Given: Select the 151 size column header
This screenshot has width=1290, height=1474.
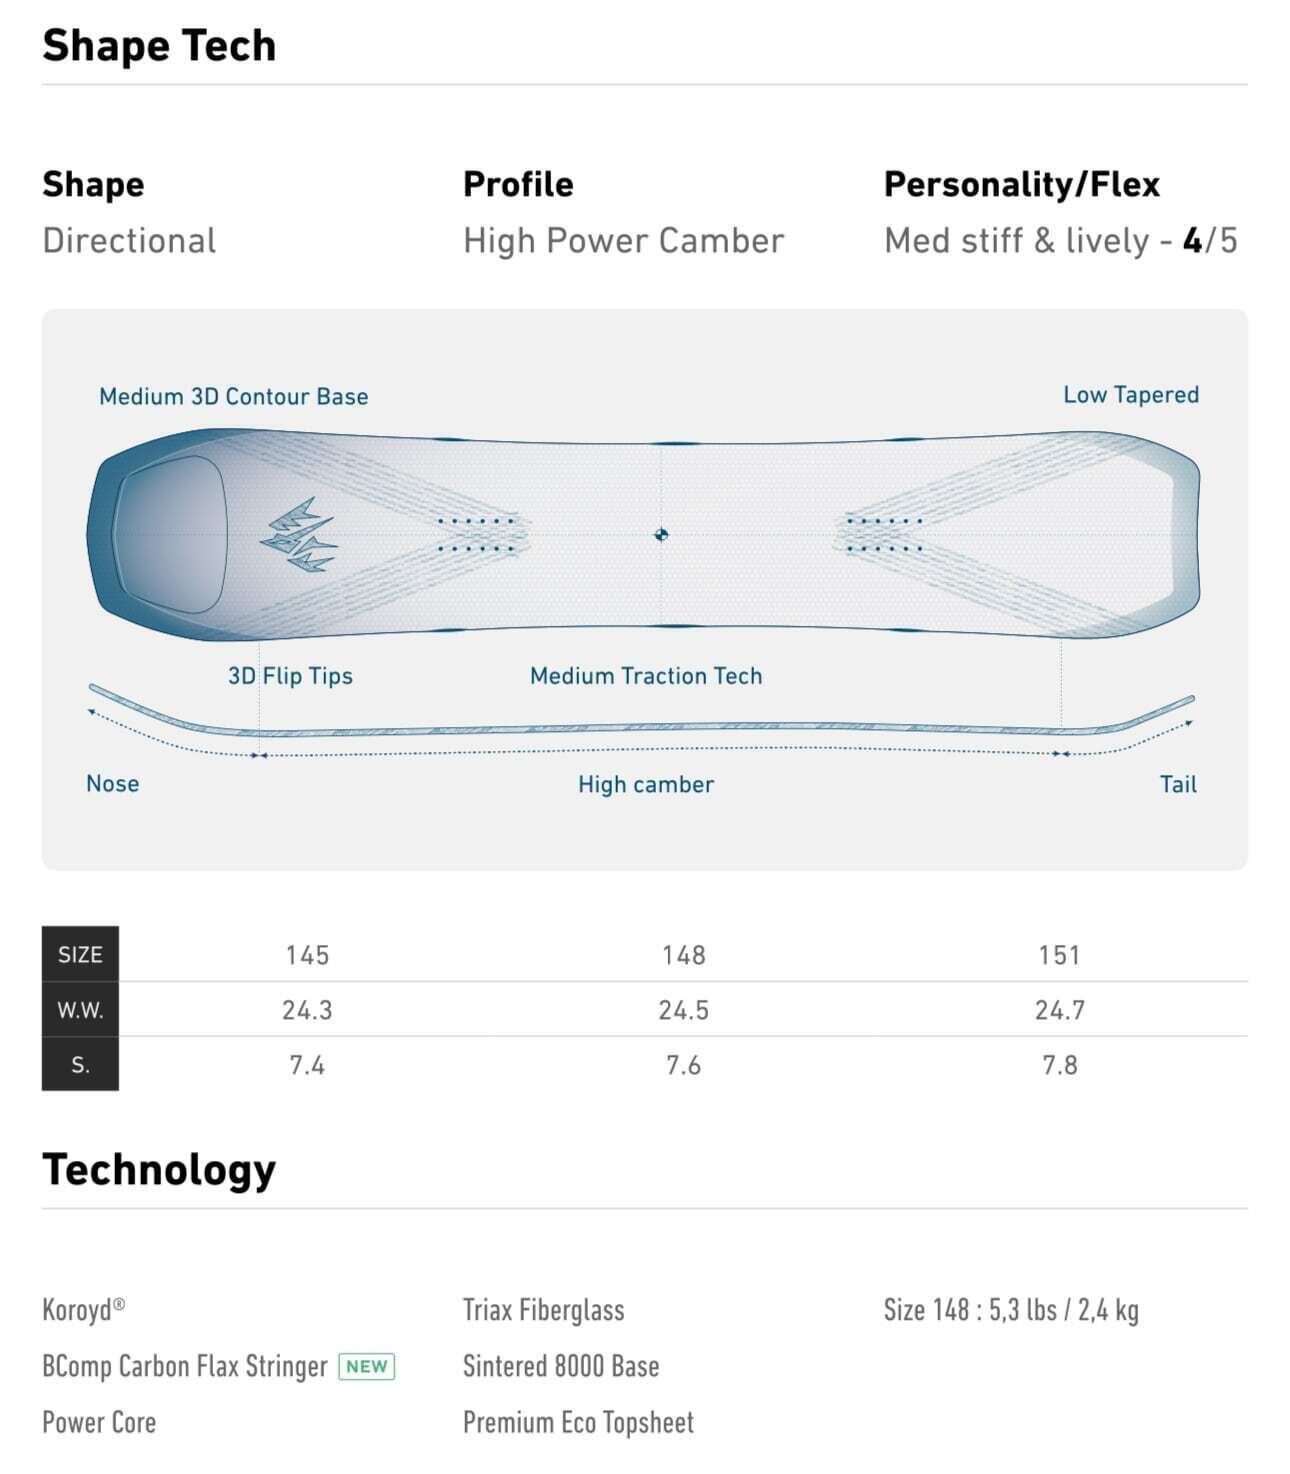Looking at the screenshot, I should click(x=1059, y=955).
